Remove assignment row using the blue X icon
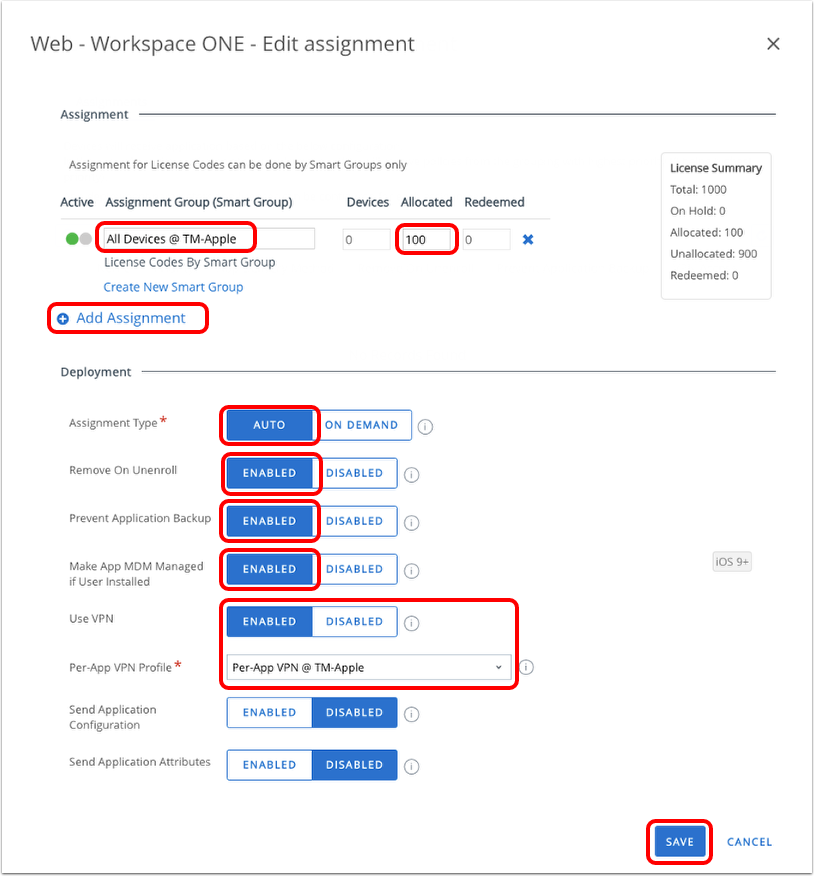The width and height of the screenshot is (814, 876). (x=528, y=239)
